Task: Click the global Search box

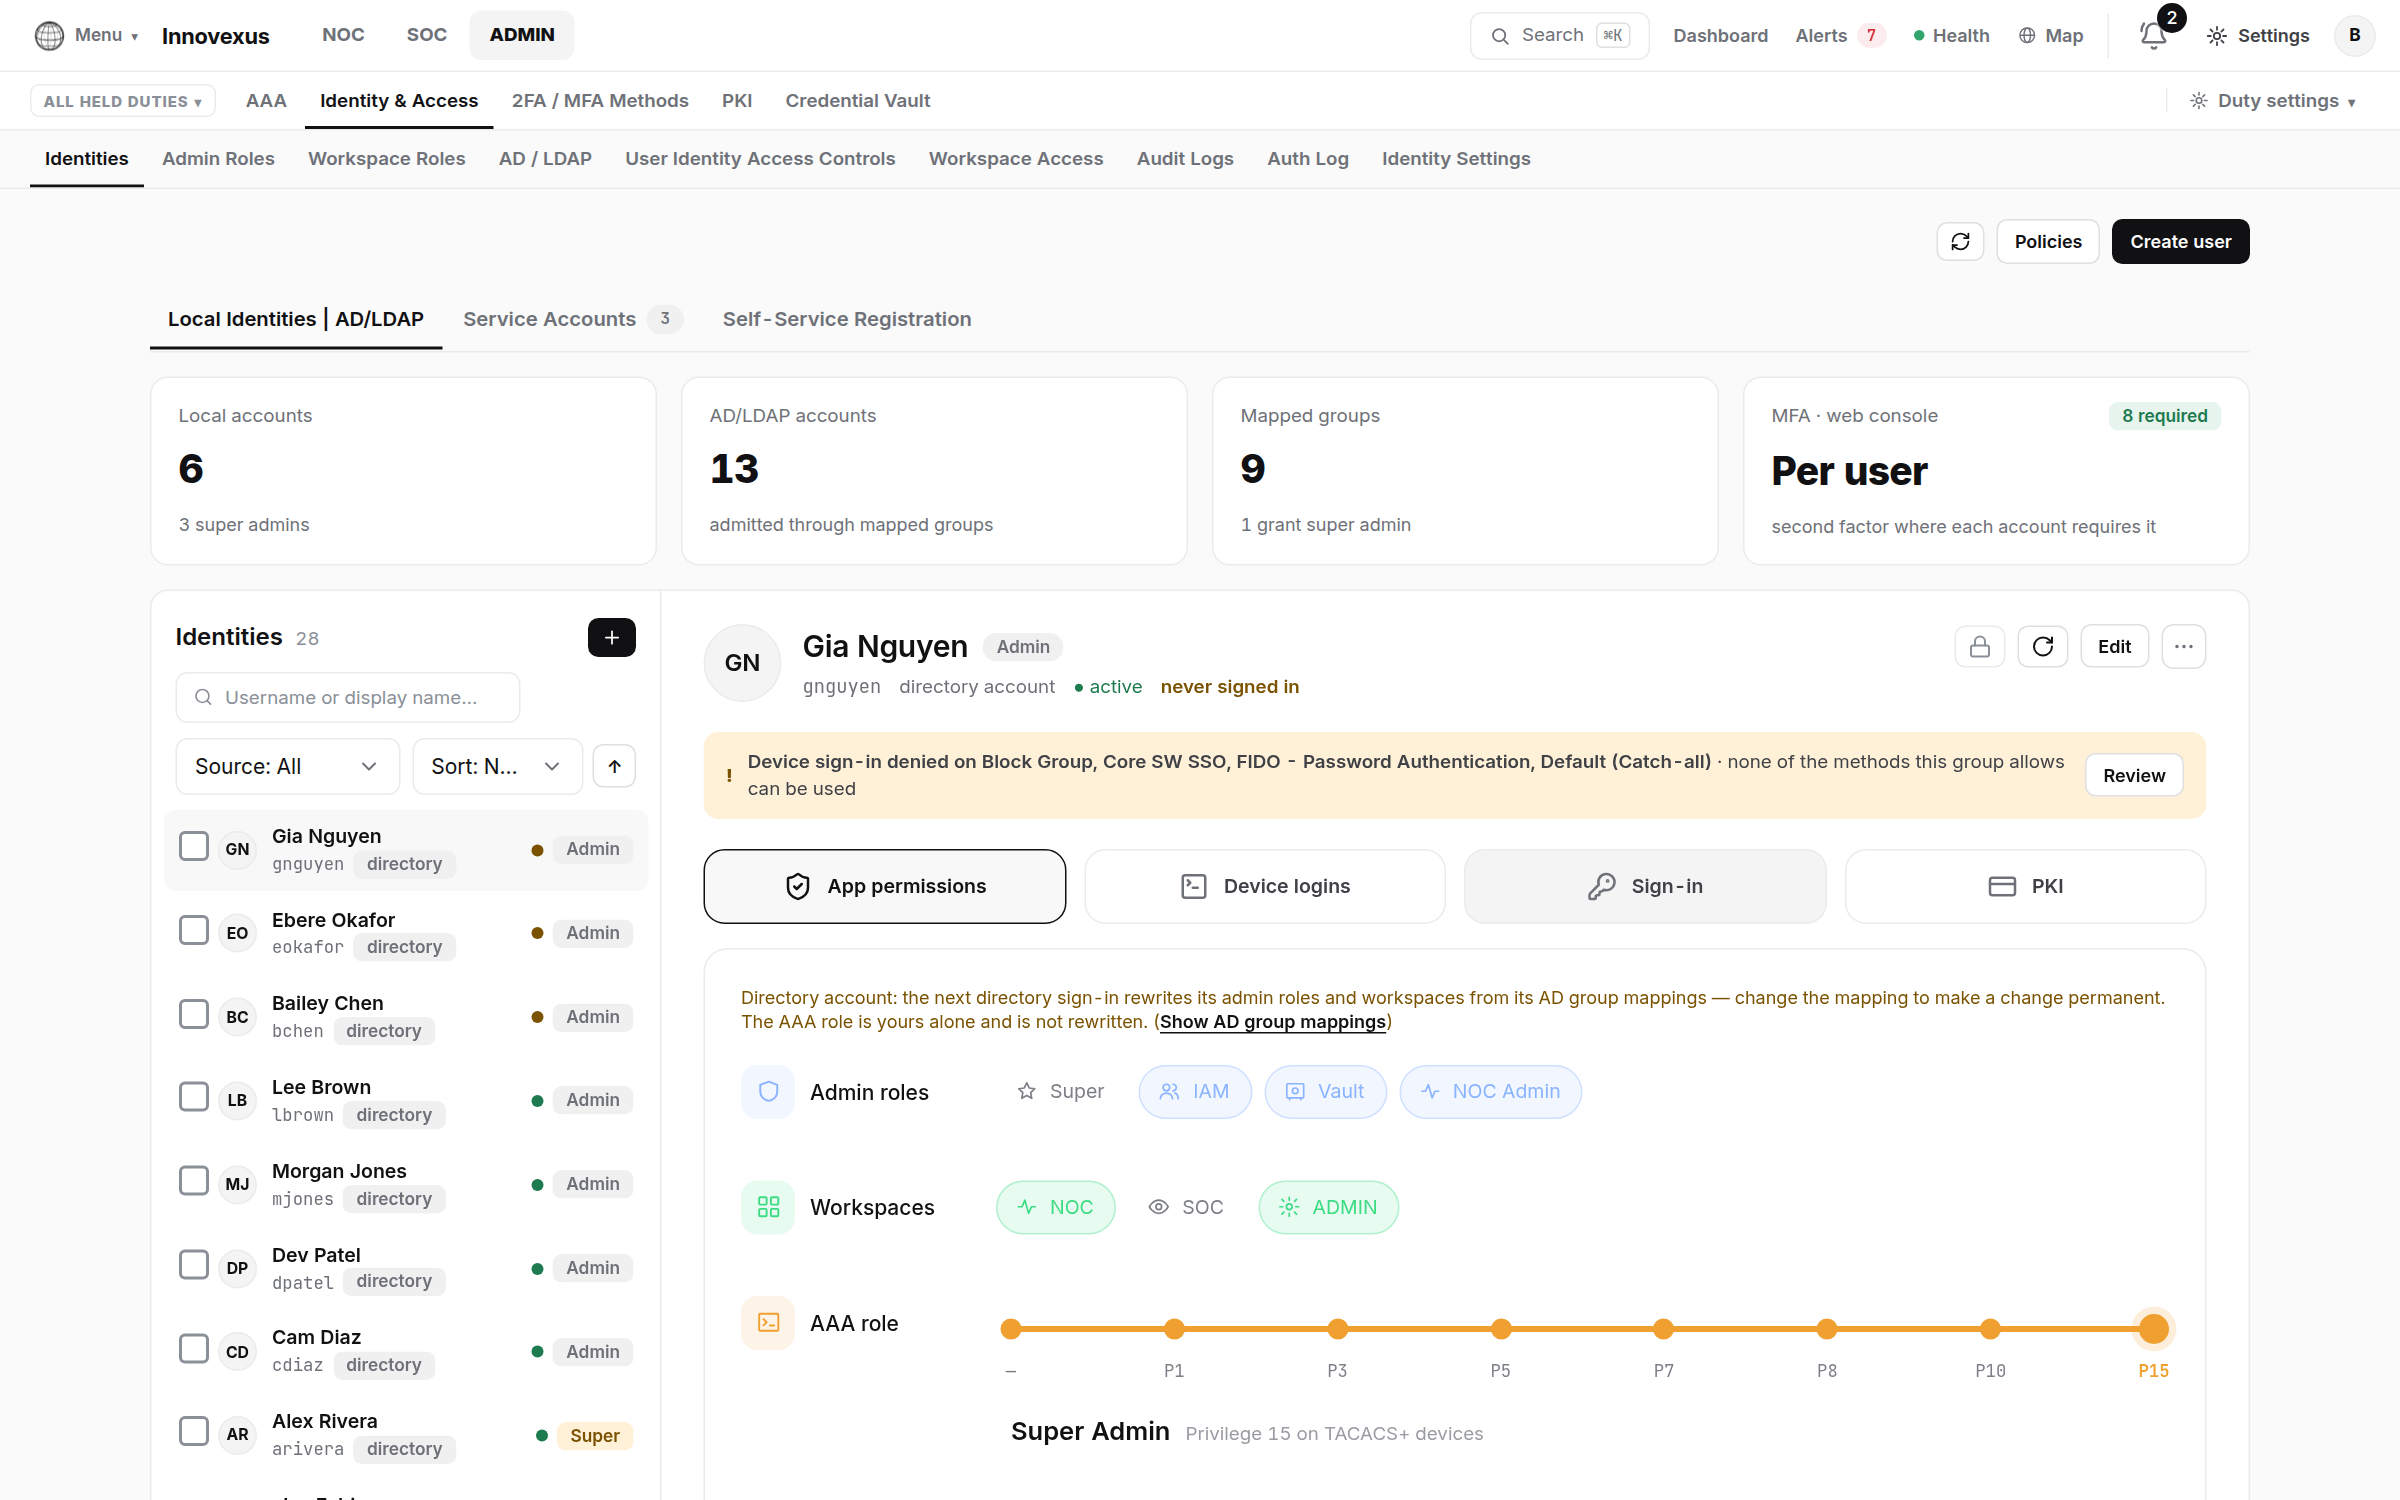Action: click(x=1559, y=36)
